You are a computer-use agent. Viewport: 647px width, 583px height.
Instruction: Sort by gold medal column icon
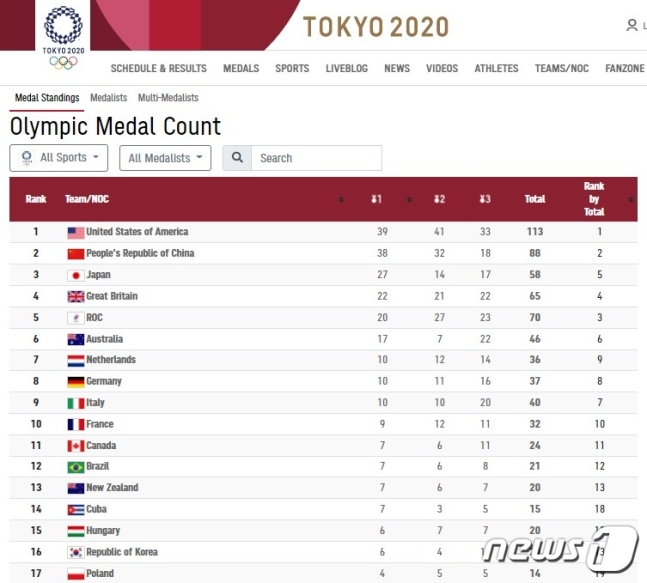376,199
